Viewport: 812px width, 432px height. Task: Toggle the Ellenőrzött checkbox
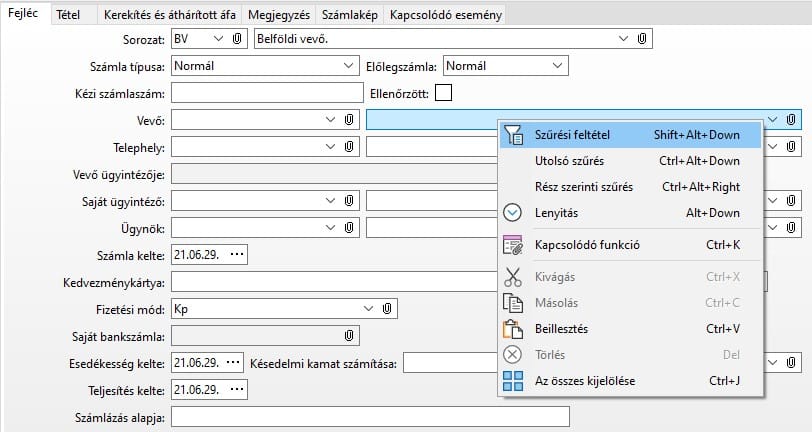coord(443,93)
